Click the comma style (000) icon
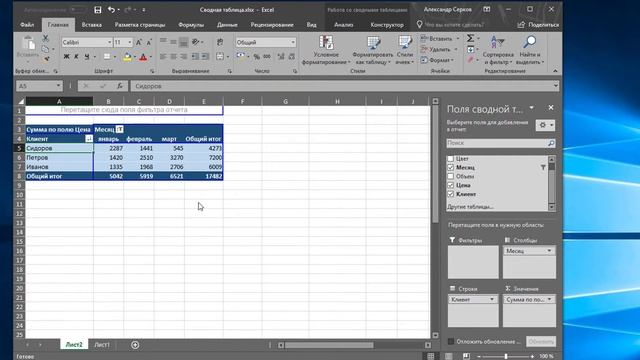 click(x=267, y=57)
